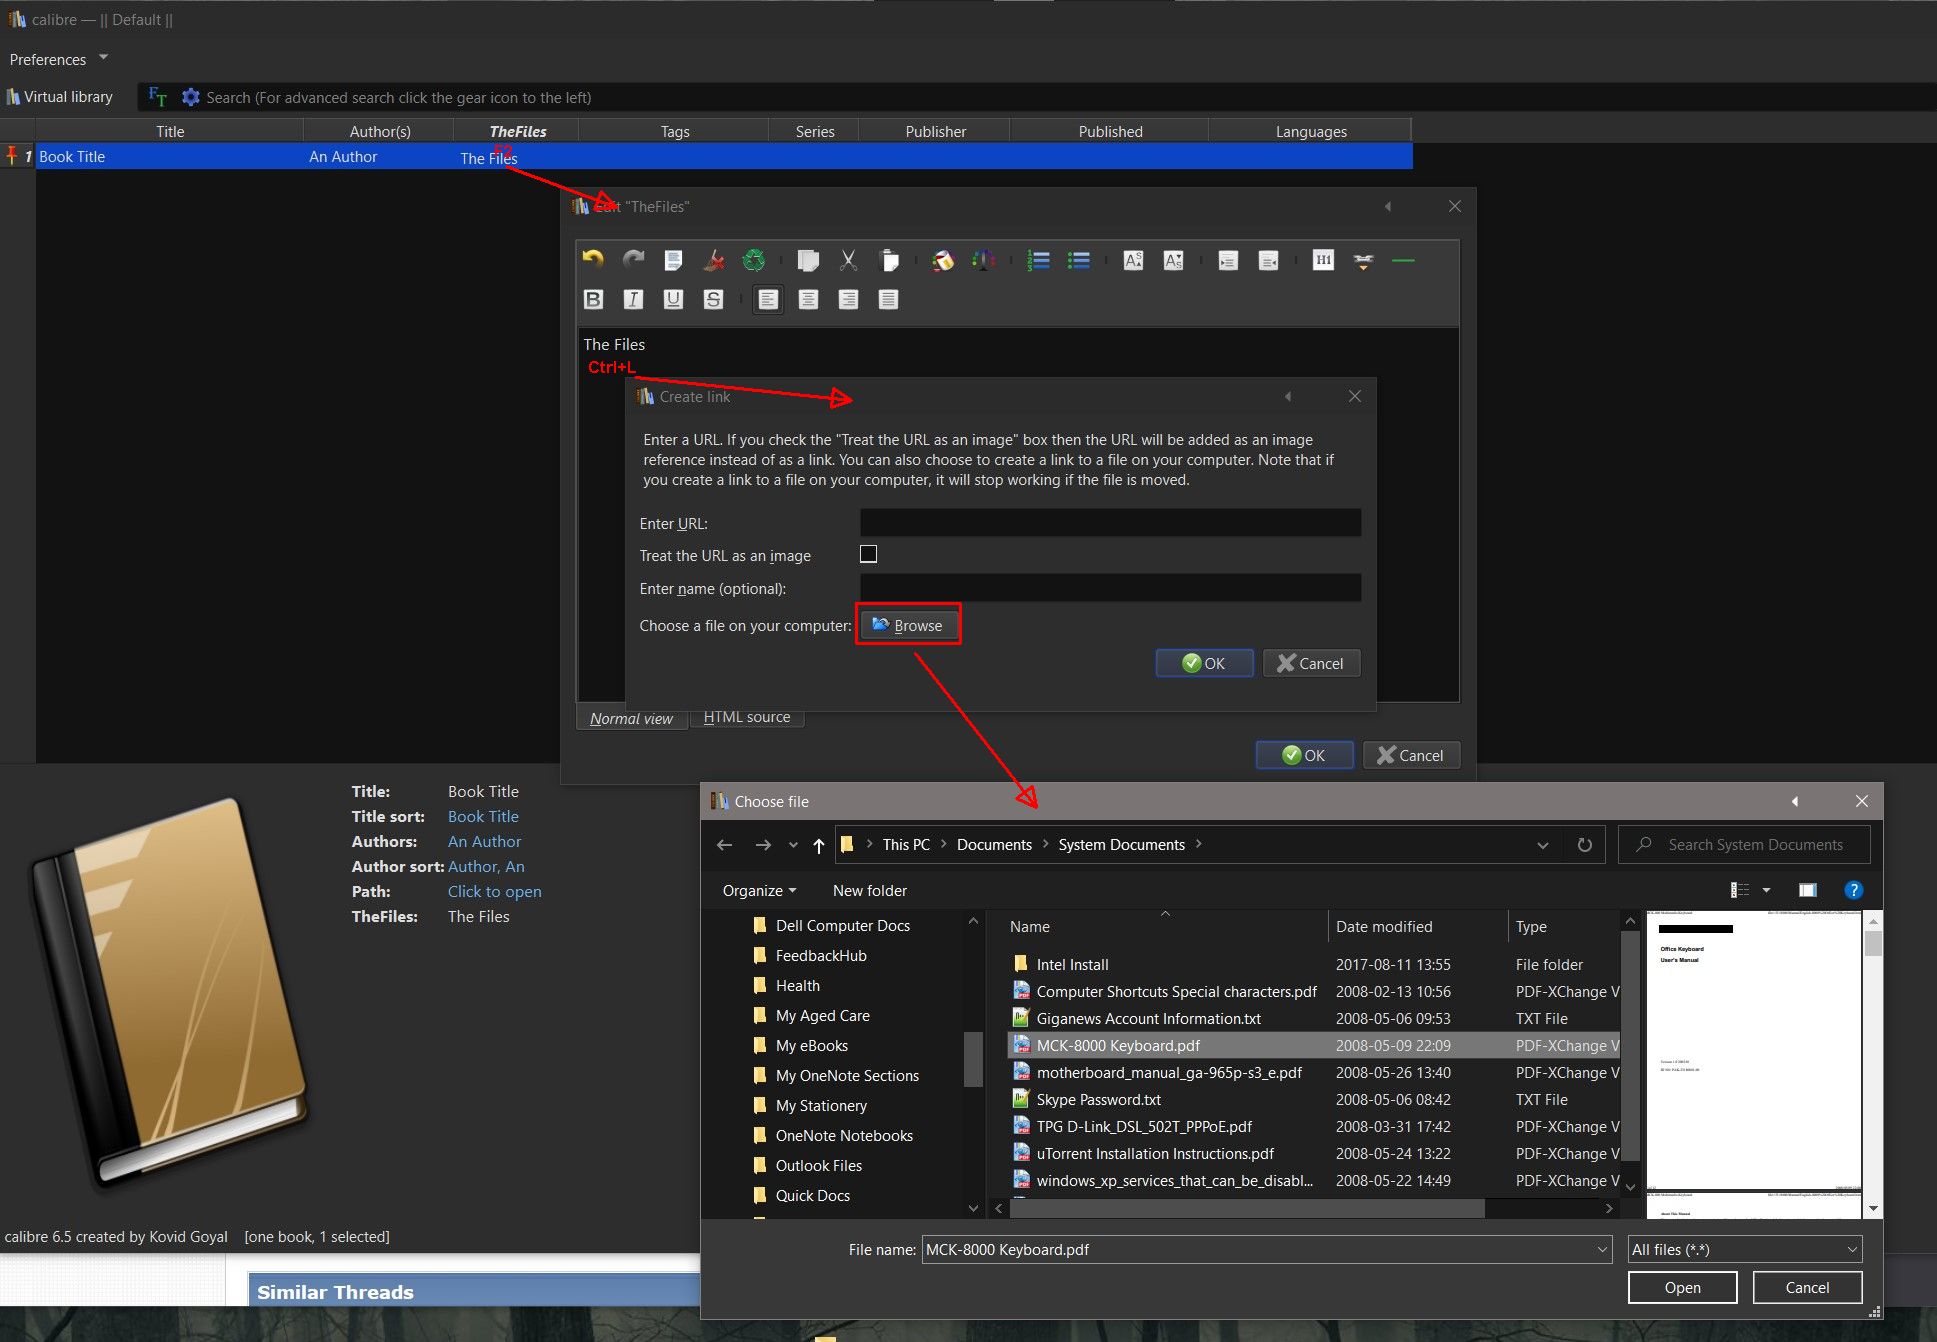Viewport: 1937px width, 1342px height.
Task: Click the Browse button
Action: coord(907,625)
